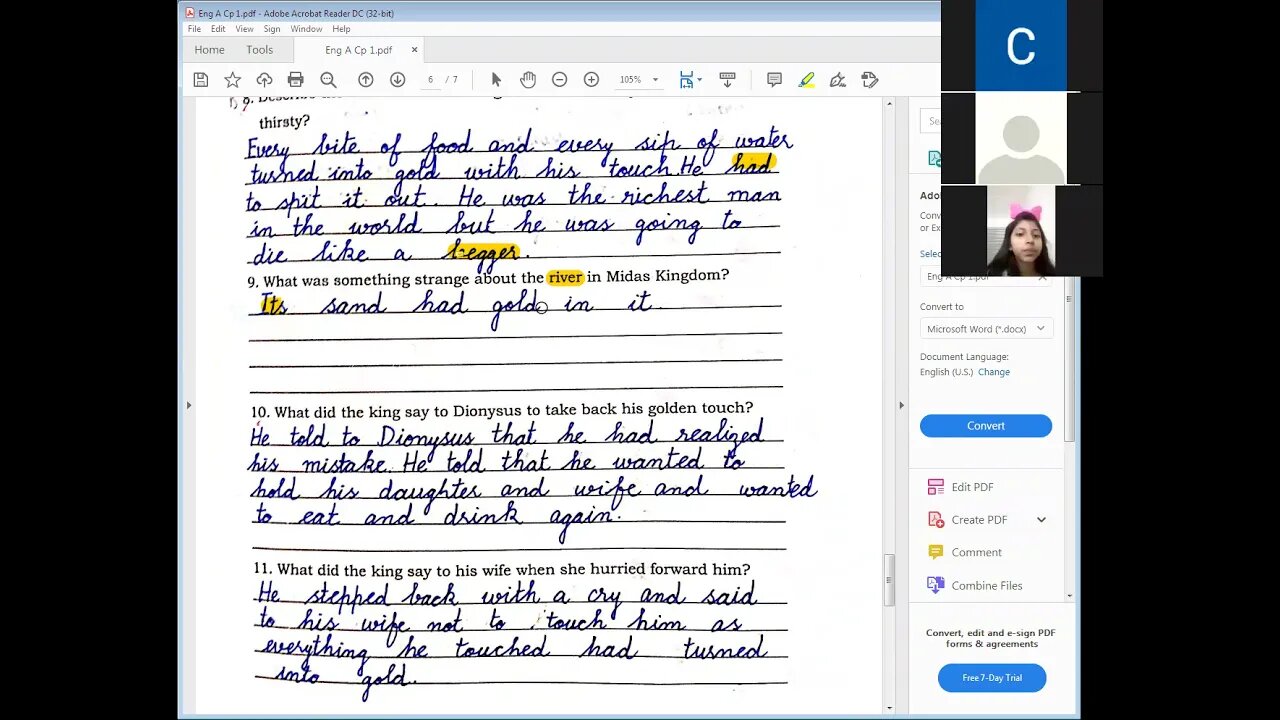
Task: Click the Stamp tool icon
Action: (x=870, y=80)
